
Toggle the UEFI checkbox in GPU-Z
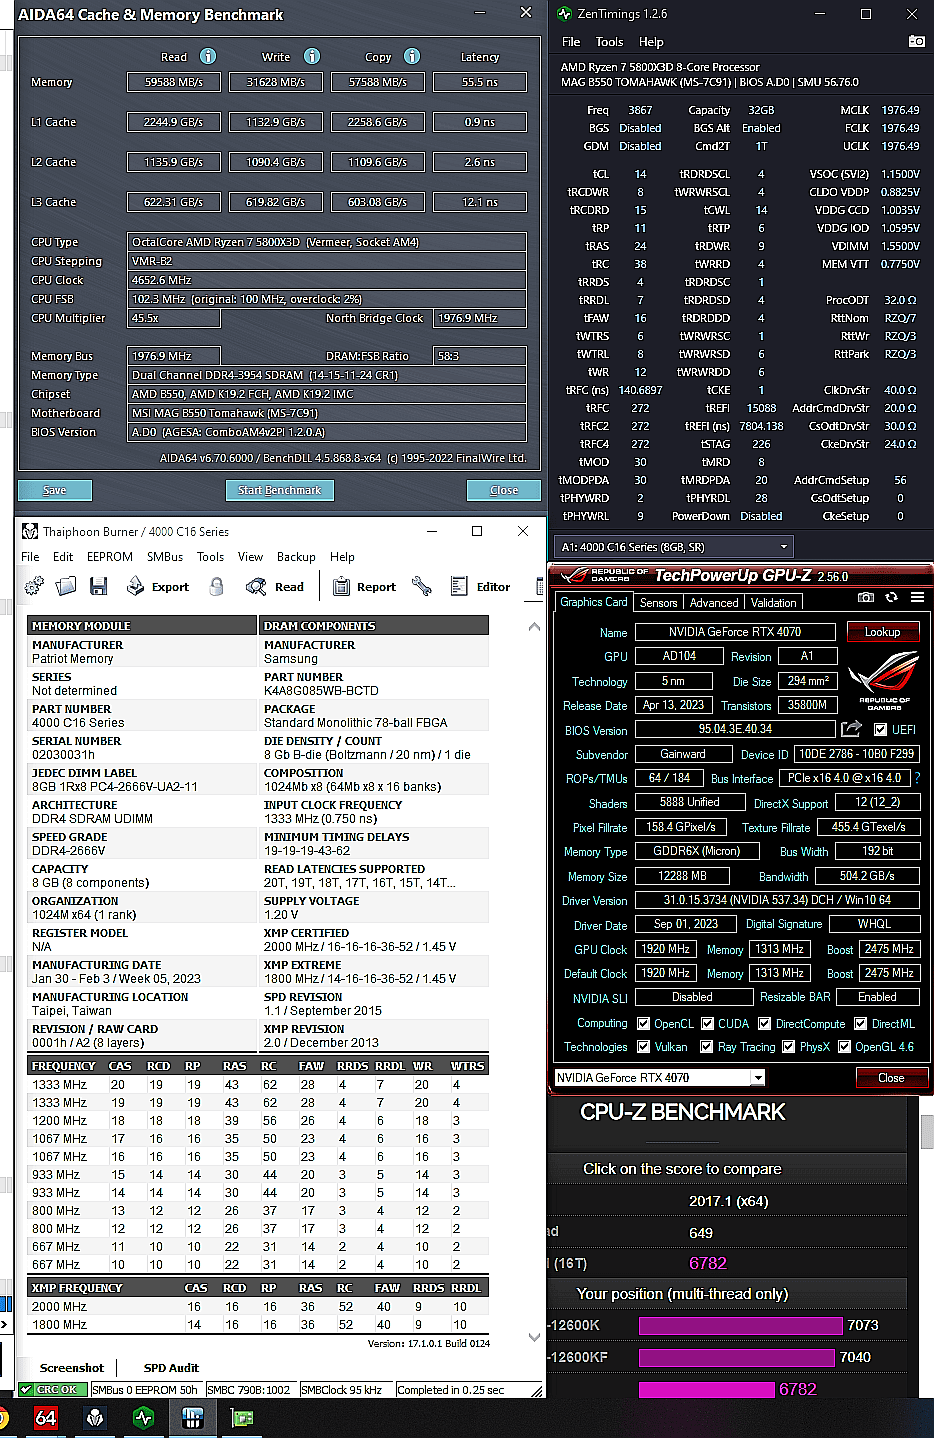880,730
